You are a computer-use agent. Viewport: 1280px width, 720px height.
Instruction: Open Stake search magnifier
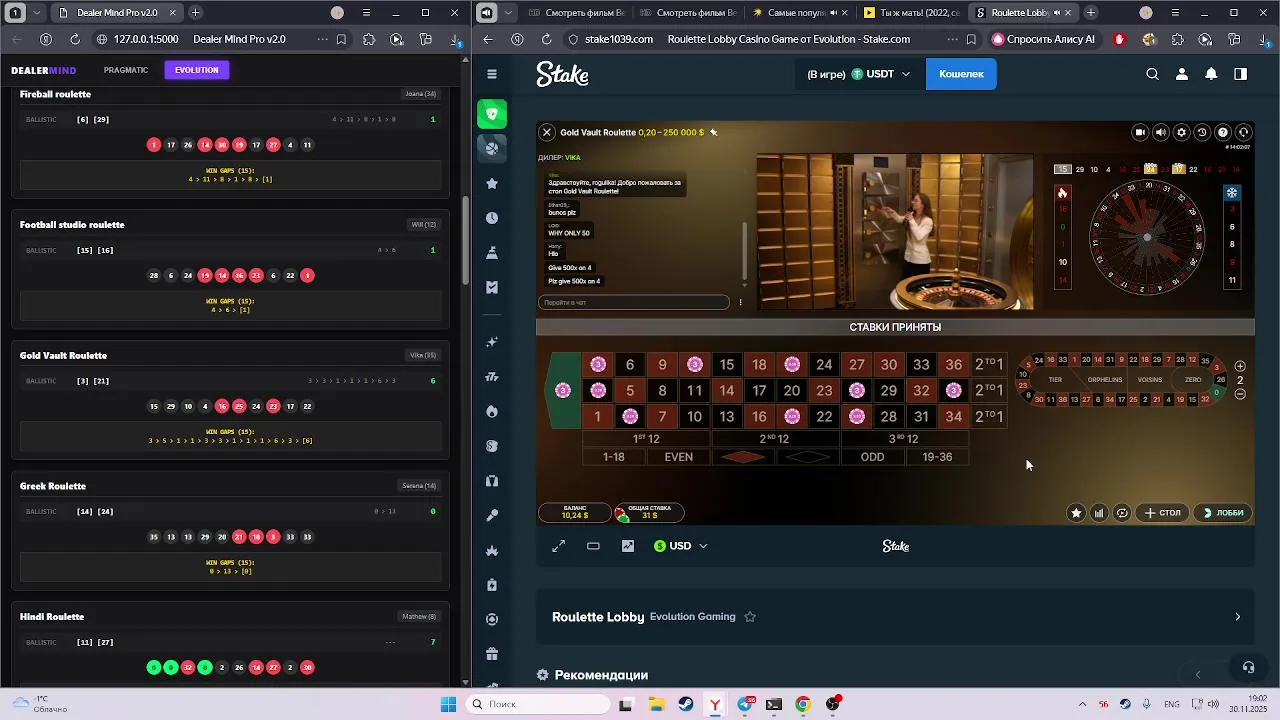click(x=1152, y=74)
